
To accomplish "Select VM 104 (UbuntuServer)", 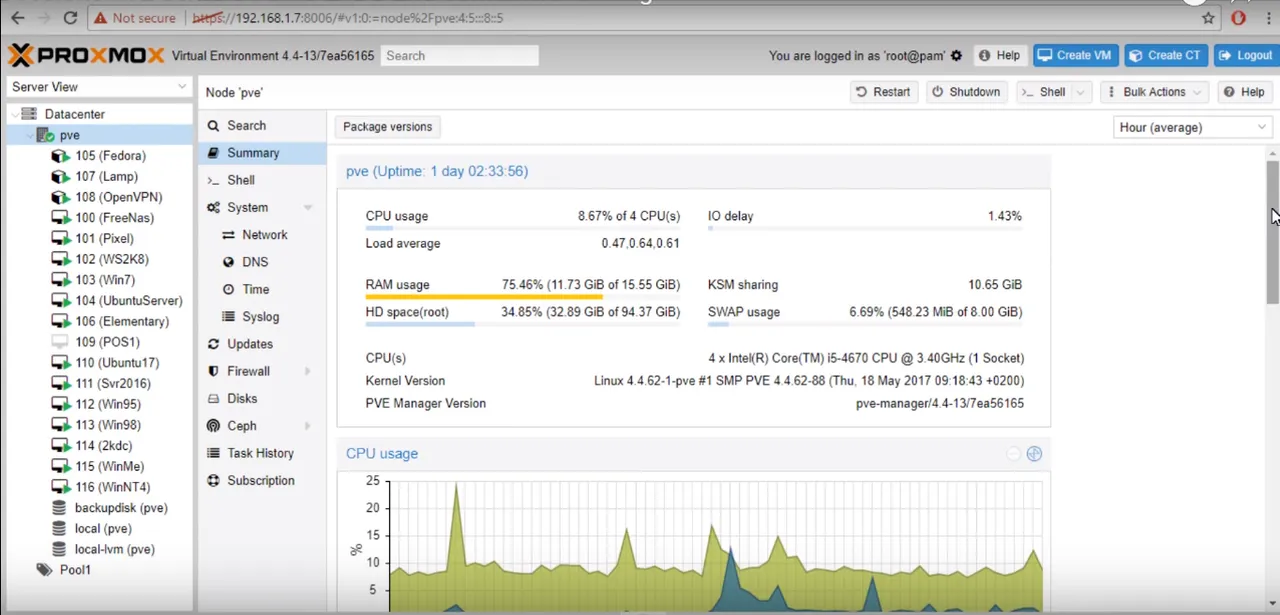I will pyautogui.click(x=128, y=301).
